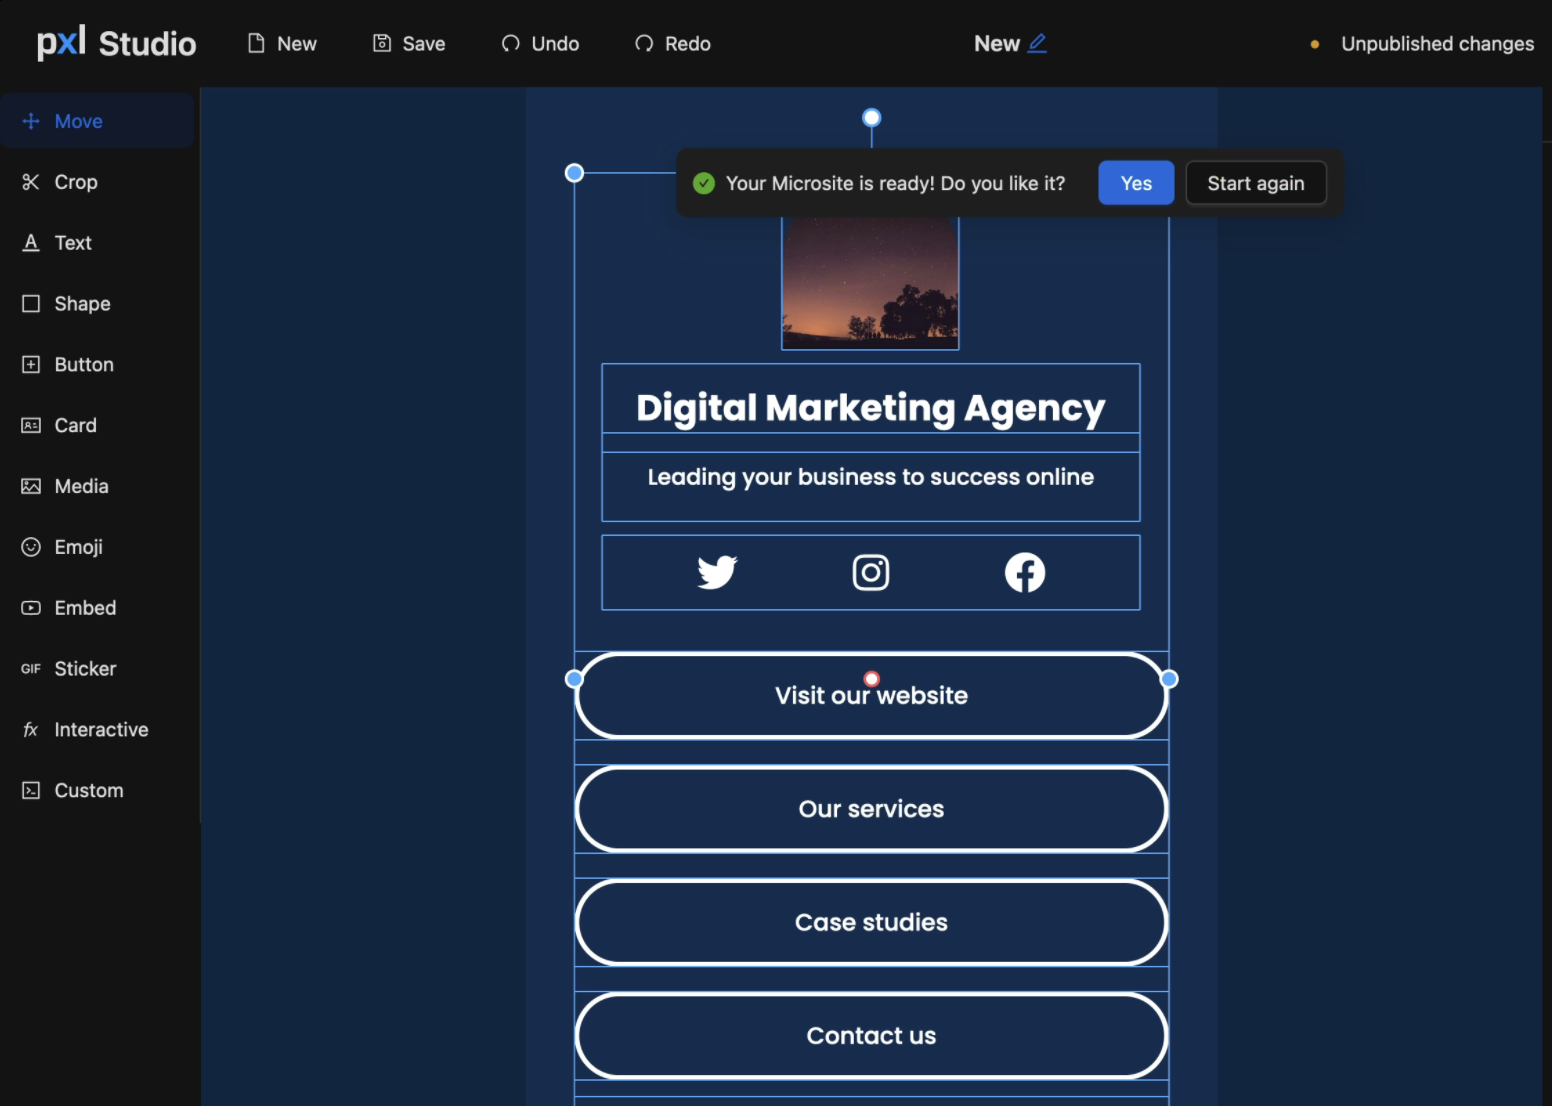
Task: Click the Start again button
Action: tap(1256, 183)
